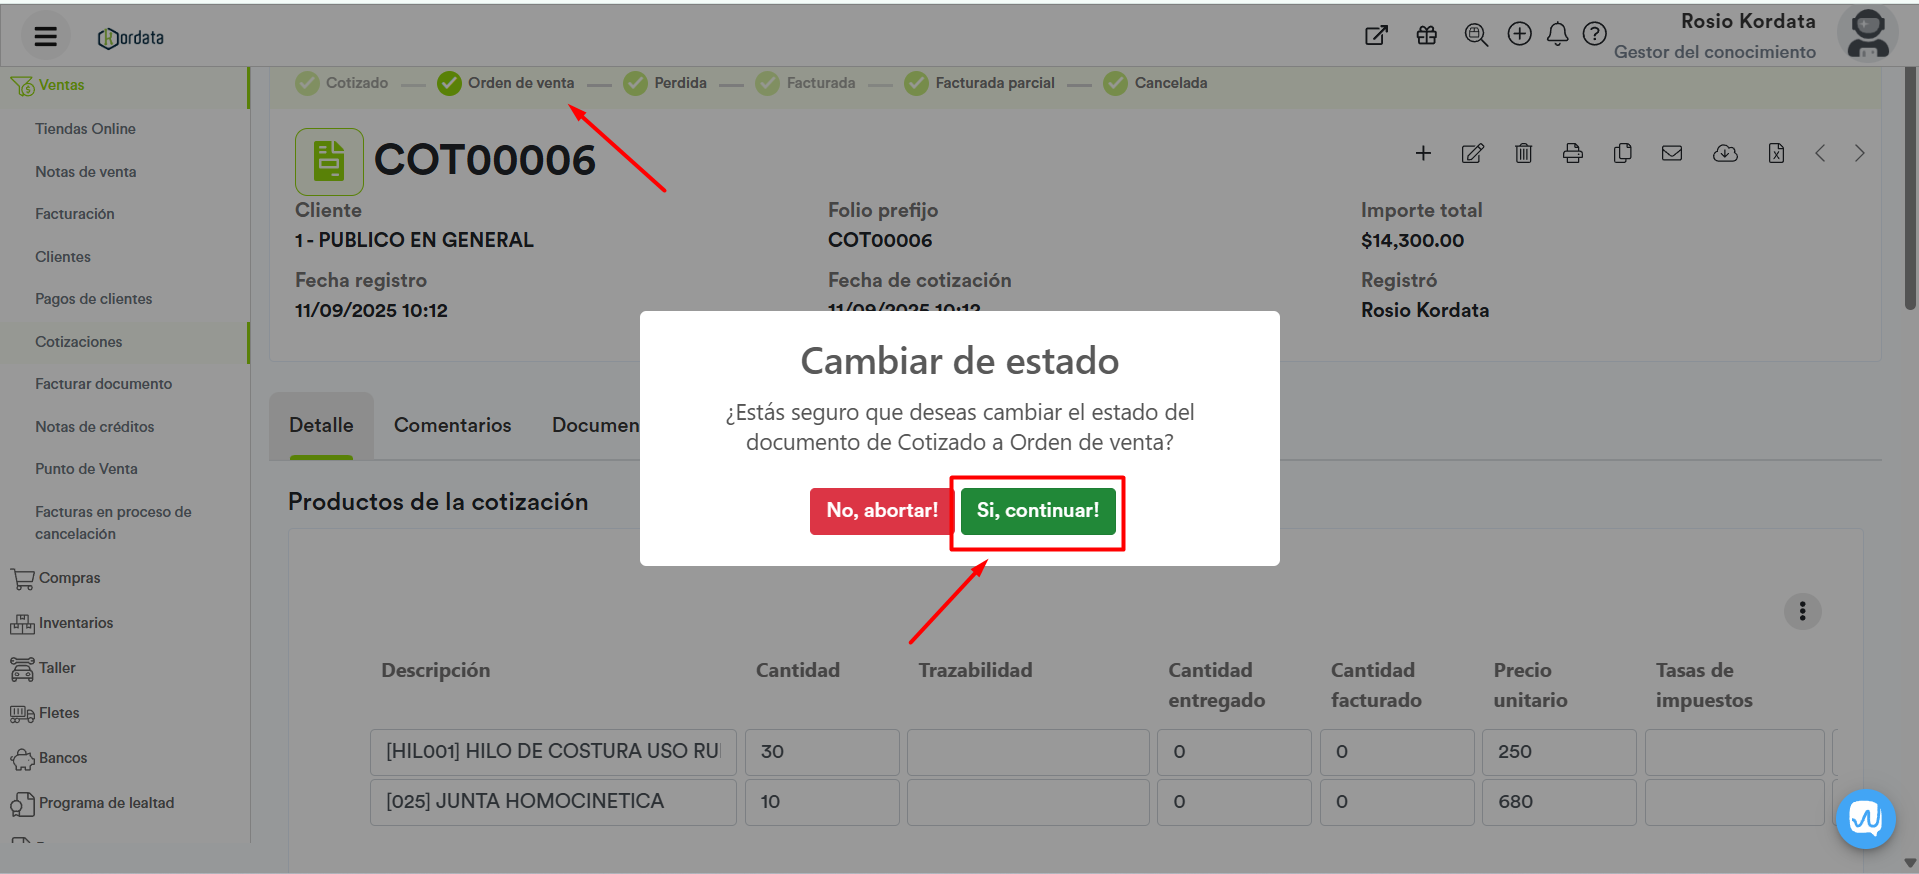The image size is (1919, 874).
Task: Open the notifications bell
Action: click(1557, 35)
